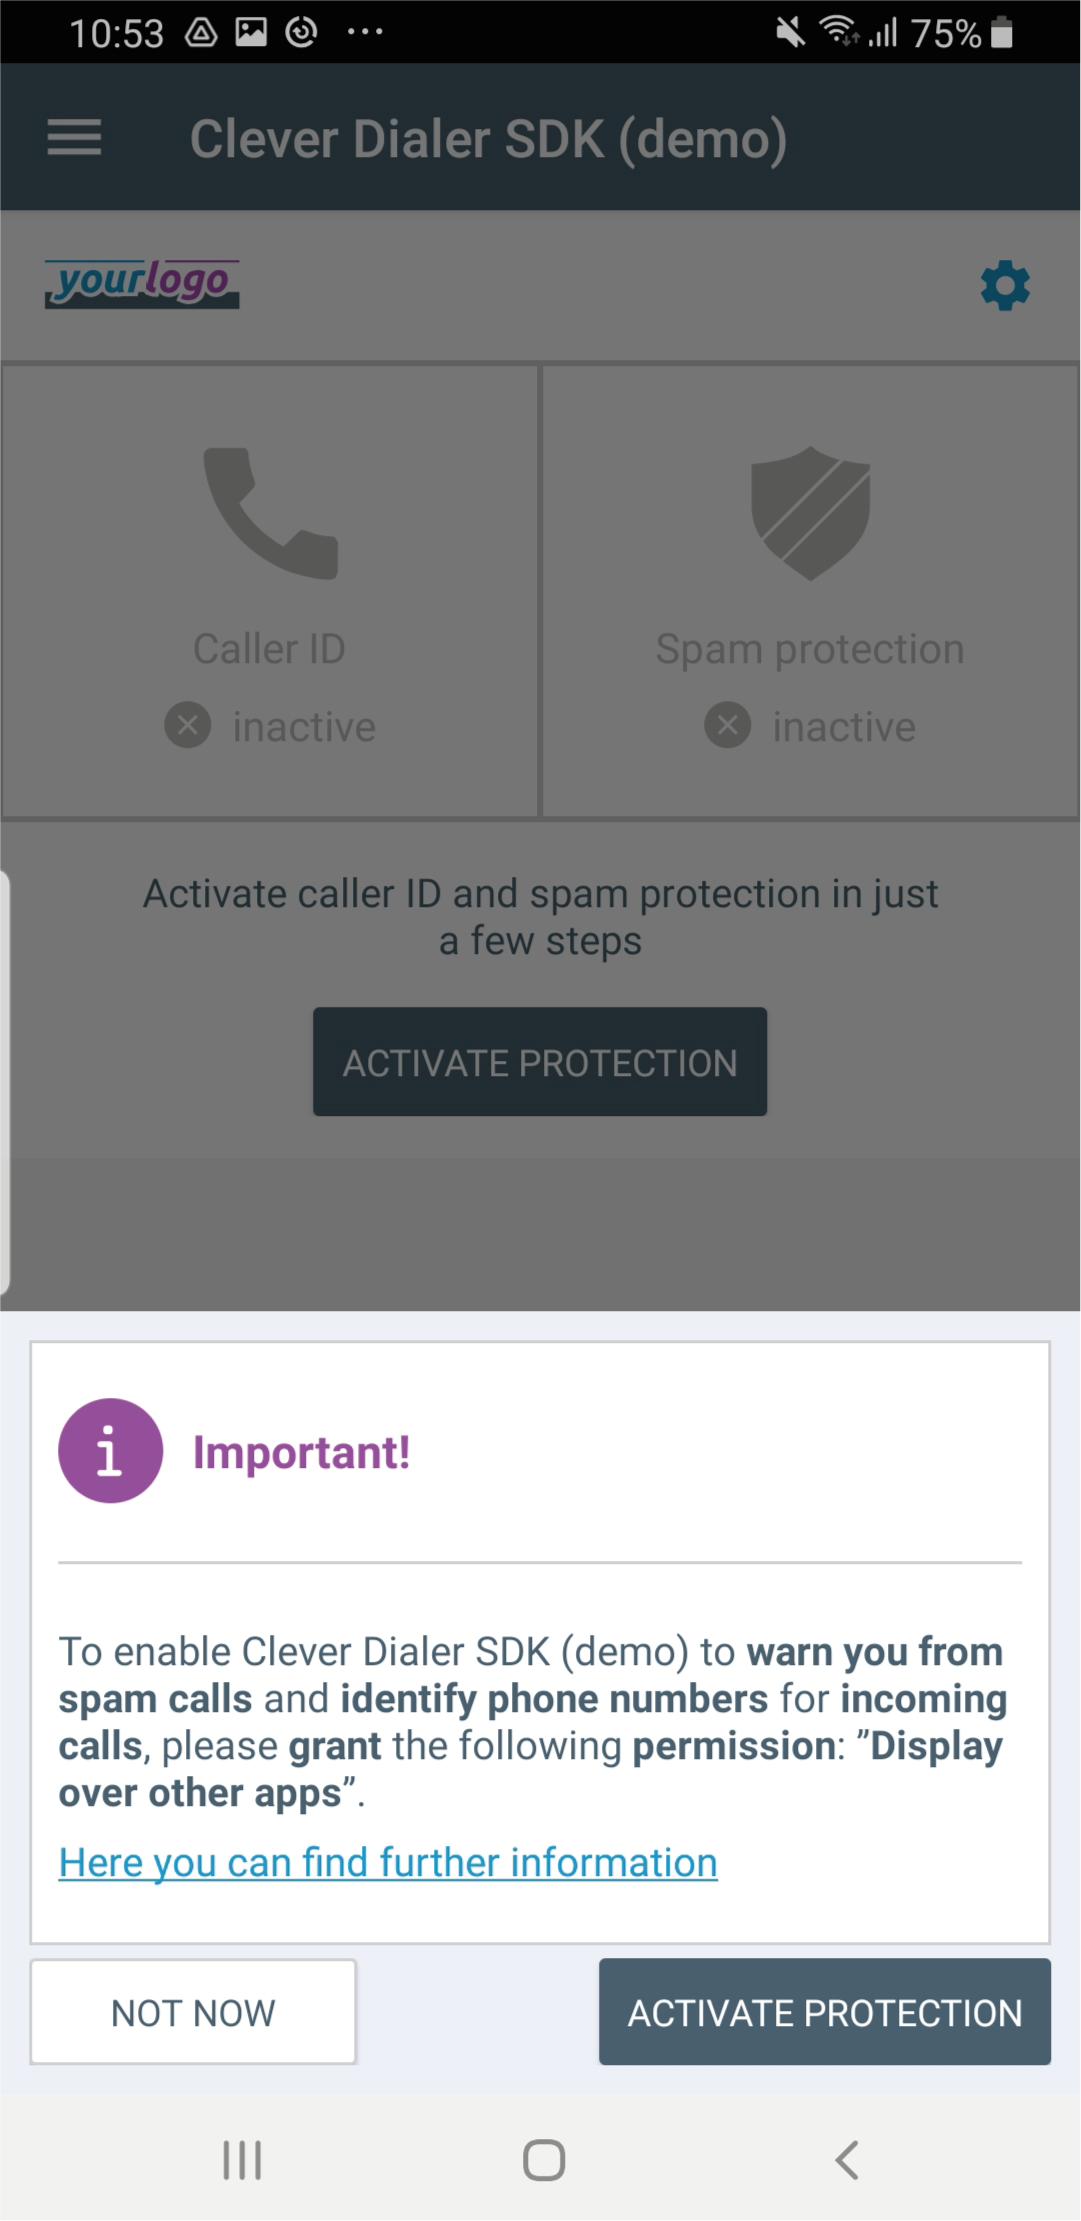Open the status bar overflow dots menu
The image size is (1081, 2221).
364,33
